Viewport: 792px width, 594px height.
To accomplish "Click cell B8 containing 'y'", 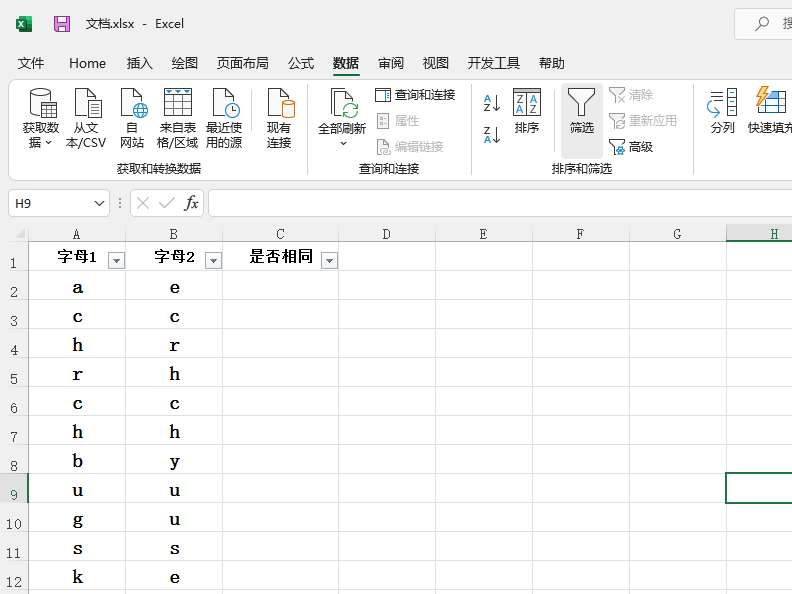I will pos(174,459).
